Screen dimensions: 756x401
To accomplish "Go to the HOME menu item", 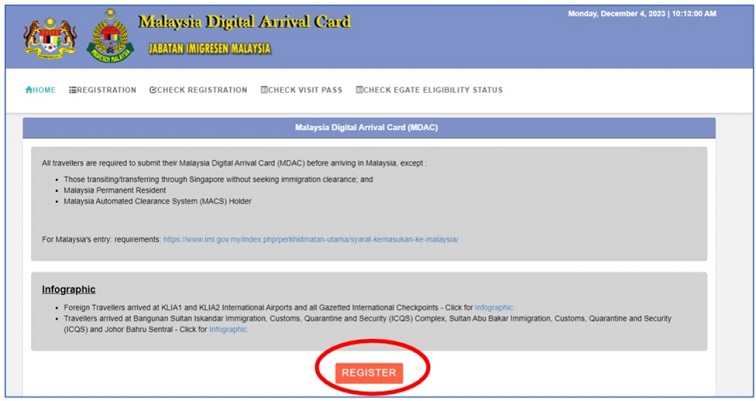I will (44, 90).
